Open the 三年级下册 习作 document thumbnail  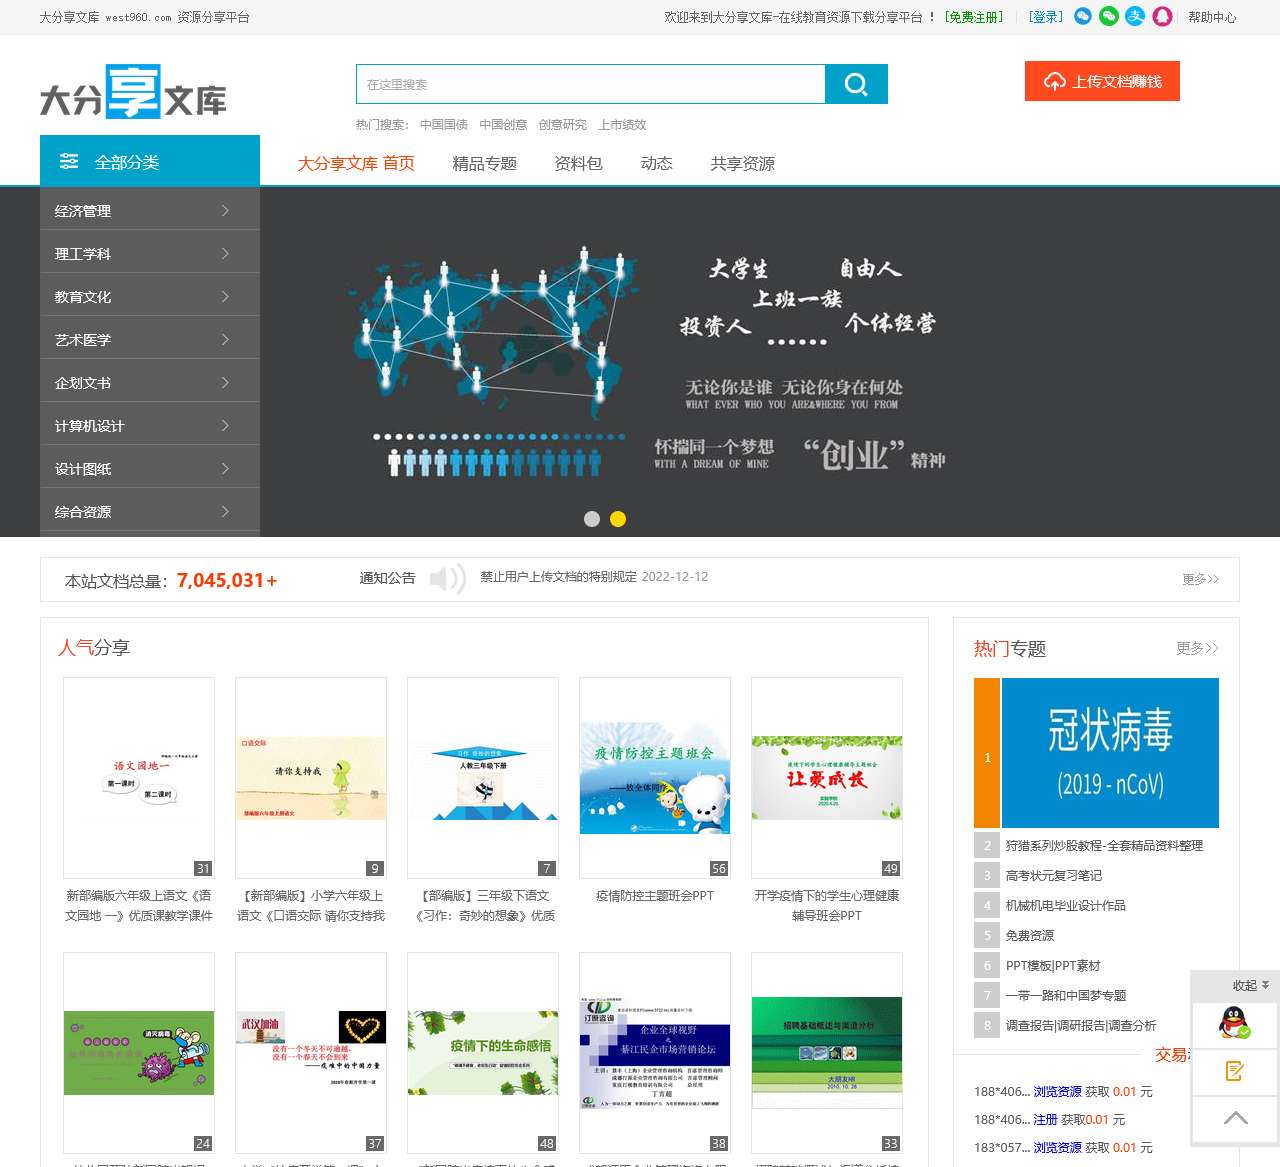pyautogui.click(x=483, y=778)
